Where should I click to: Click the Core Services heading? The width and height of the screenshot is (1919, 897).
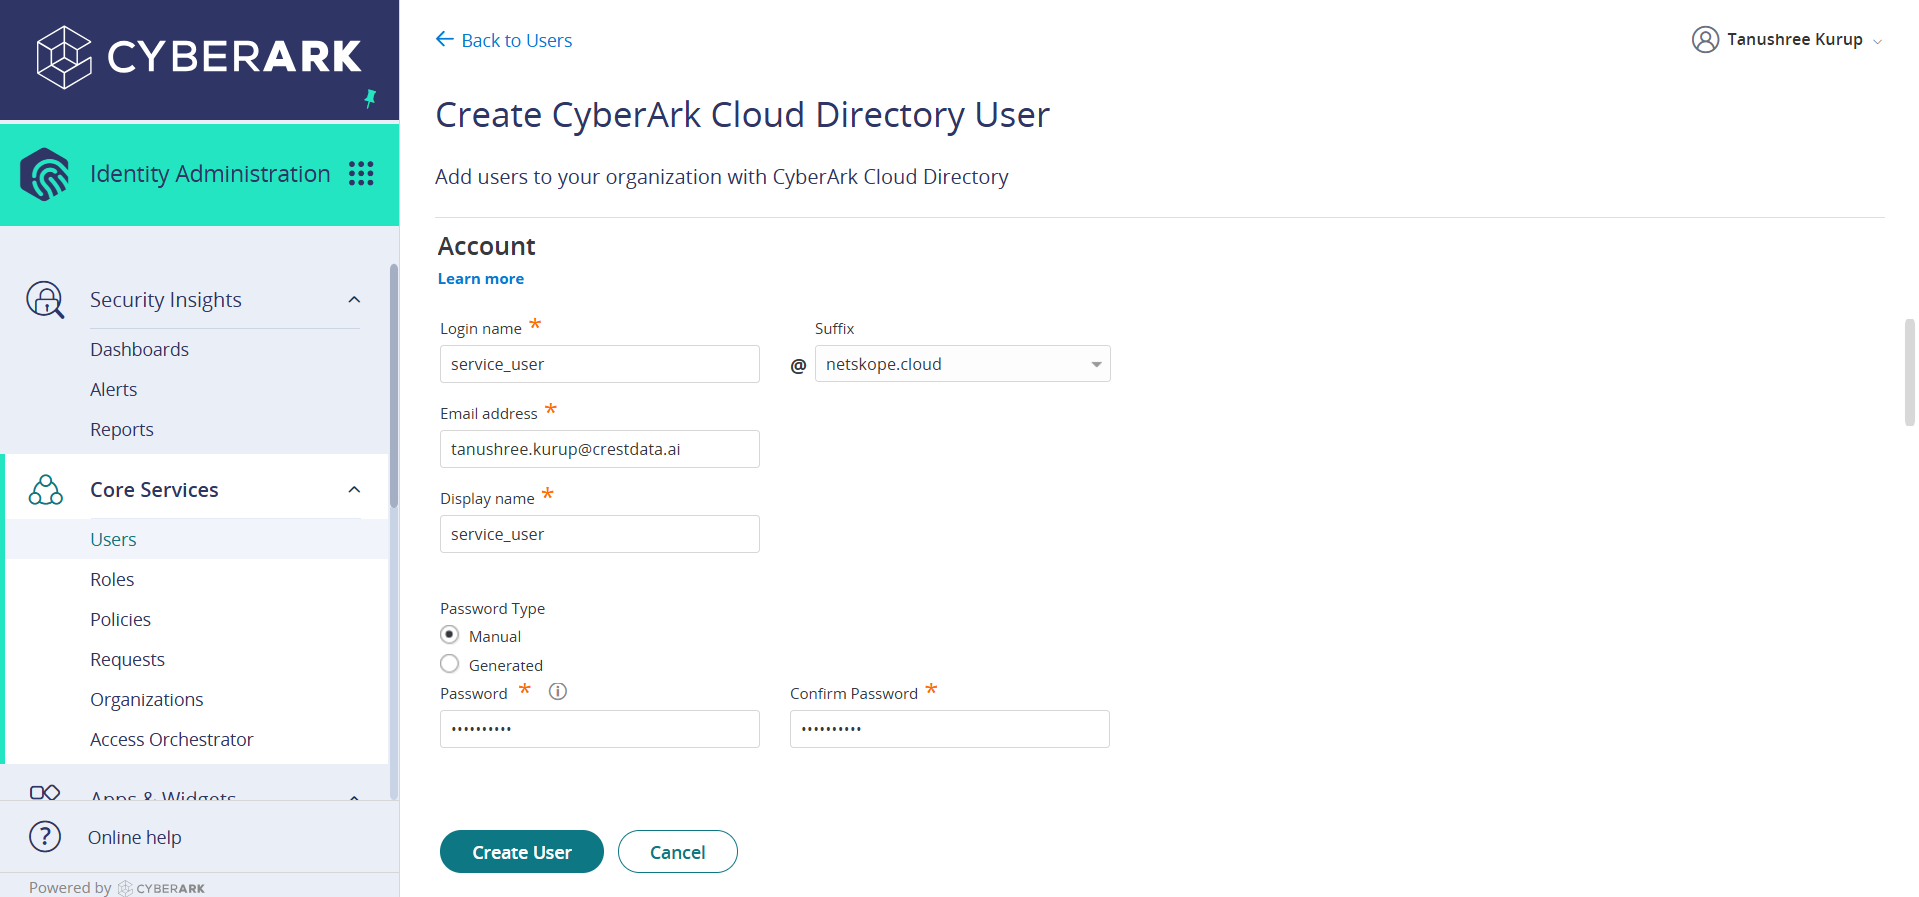tap(154, 490)
